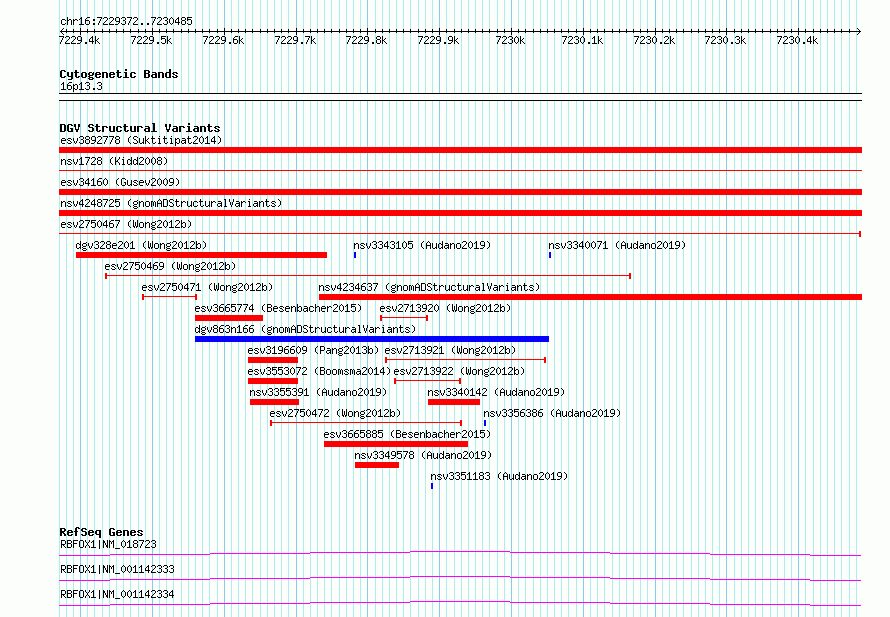
Task: Open esv3665885 (Besenbacher2015) label
Action: click(407, 434)
